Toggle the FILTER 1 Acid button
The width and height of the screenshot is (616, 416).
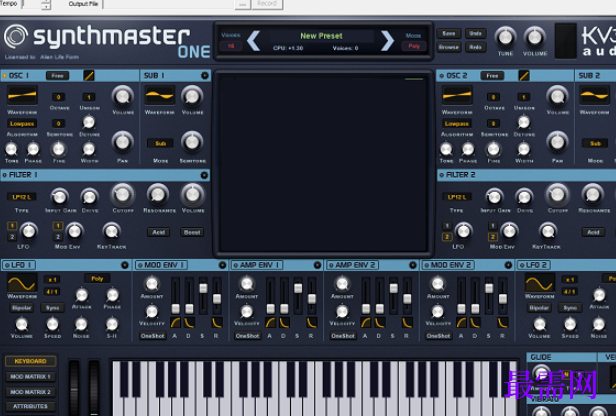(x=158, y=232)
